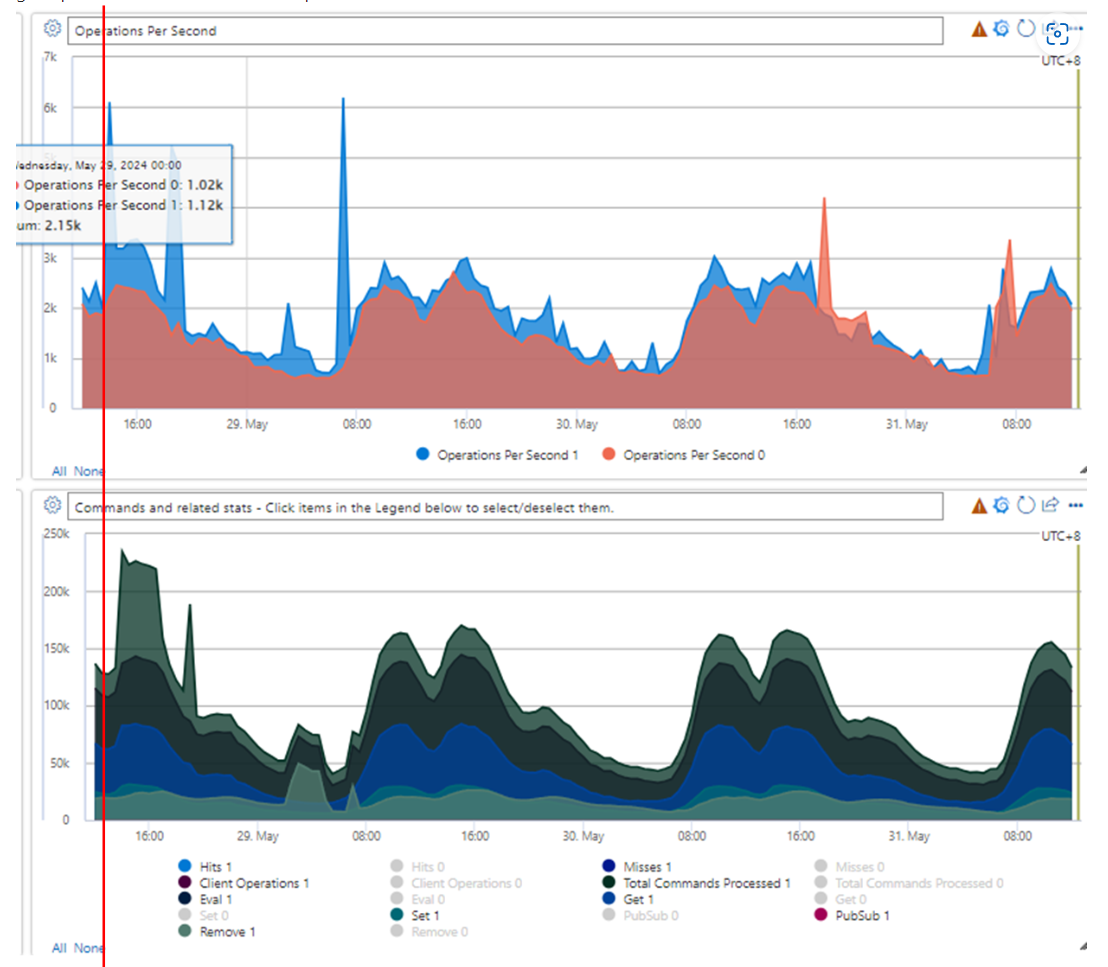Click the warning triangle on the bottom chart

click(x=978, y=506)
